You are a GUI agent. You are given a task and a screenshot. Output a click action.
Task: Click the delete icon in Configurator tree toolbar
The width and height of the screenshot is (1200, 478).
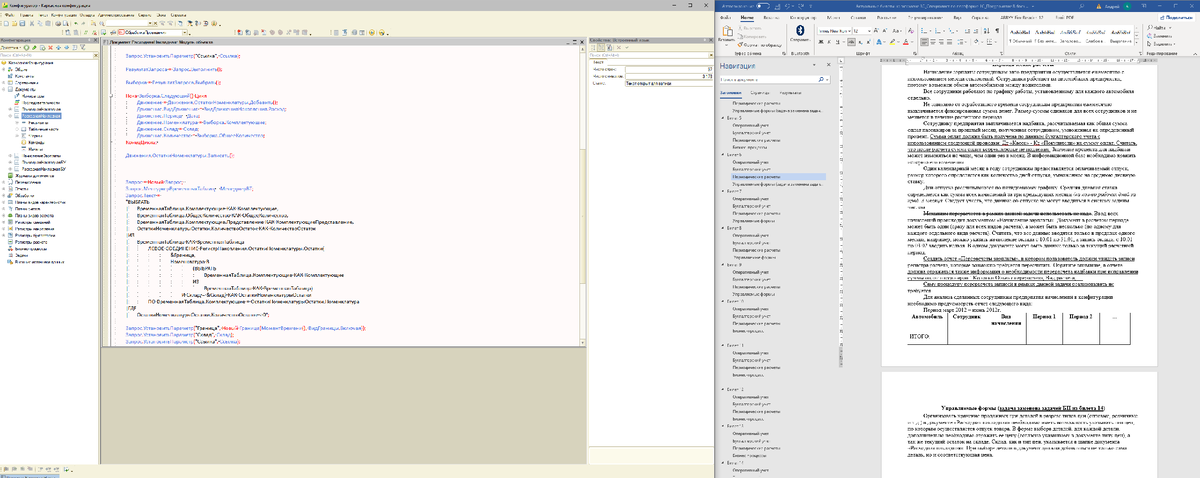[50, 48]
